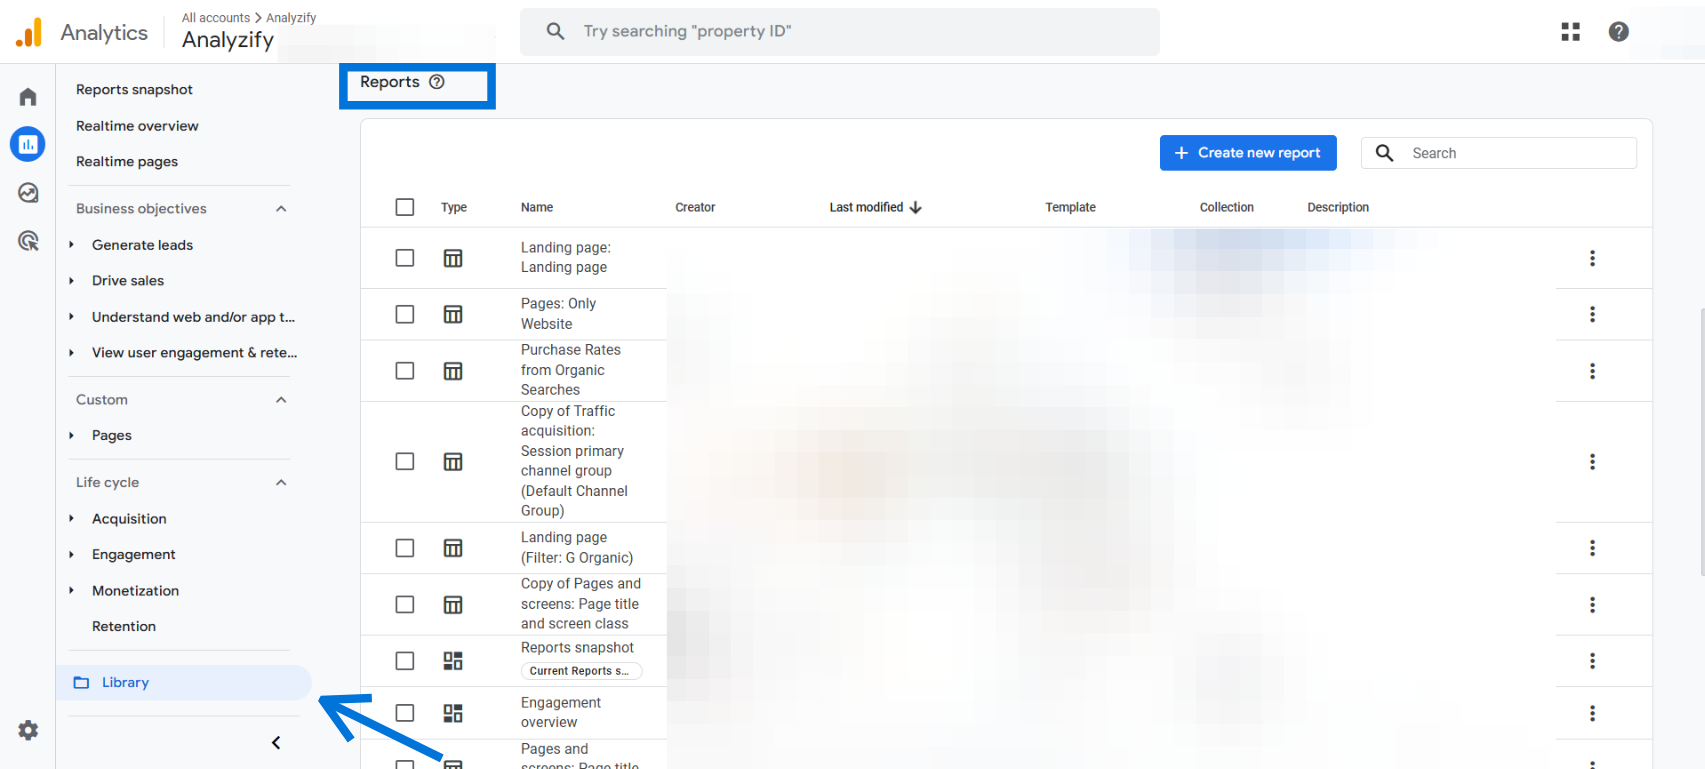Viewport: 1705px width, 769px height.
Task: Click the Collection column header
Action: coord(1226,207)
